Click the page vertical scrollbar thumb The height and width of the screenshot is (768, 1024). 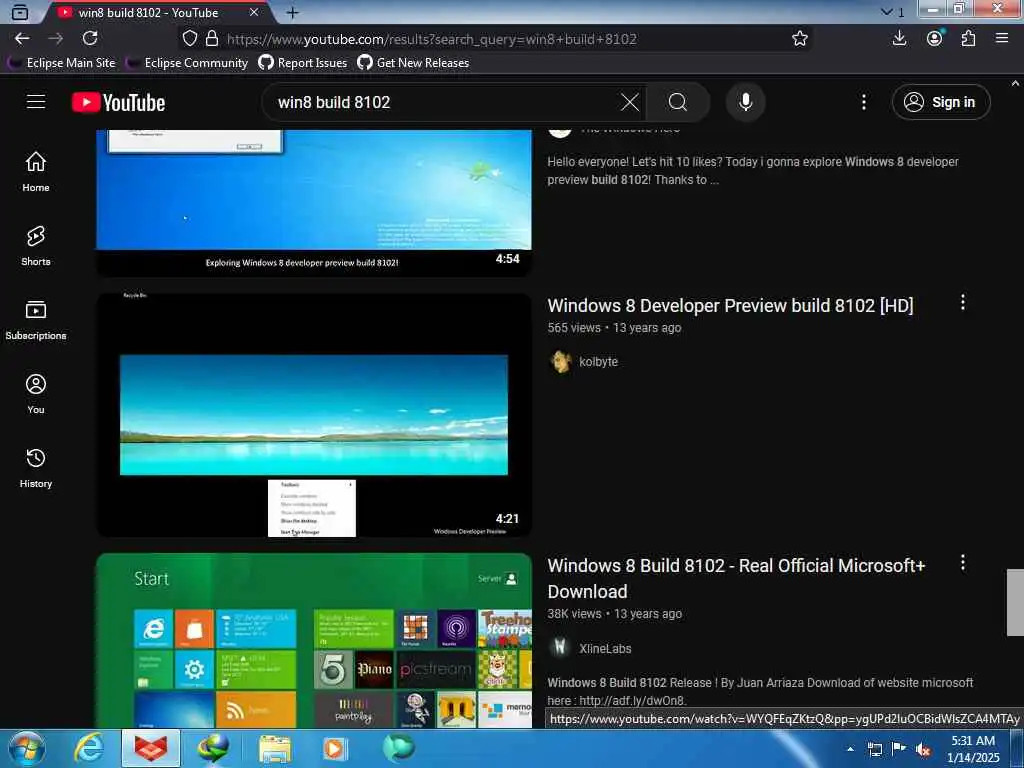(x=1015, y=602)
